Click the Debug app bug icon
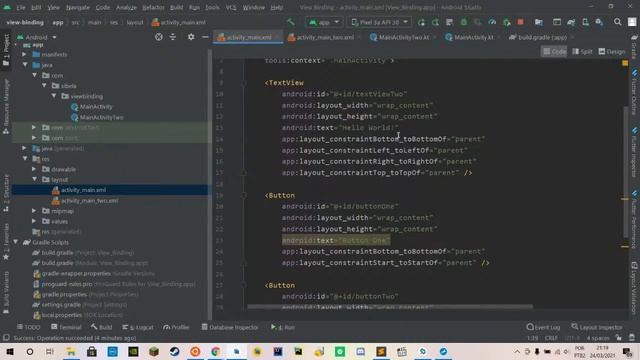Image resolution: width=640 pixels, height=360 pixels. pyautogui.click(x=464, y=22)
